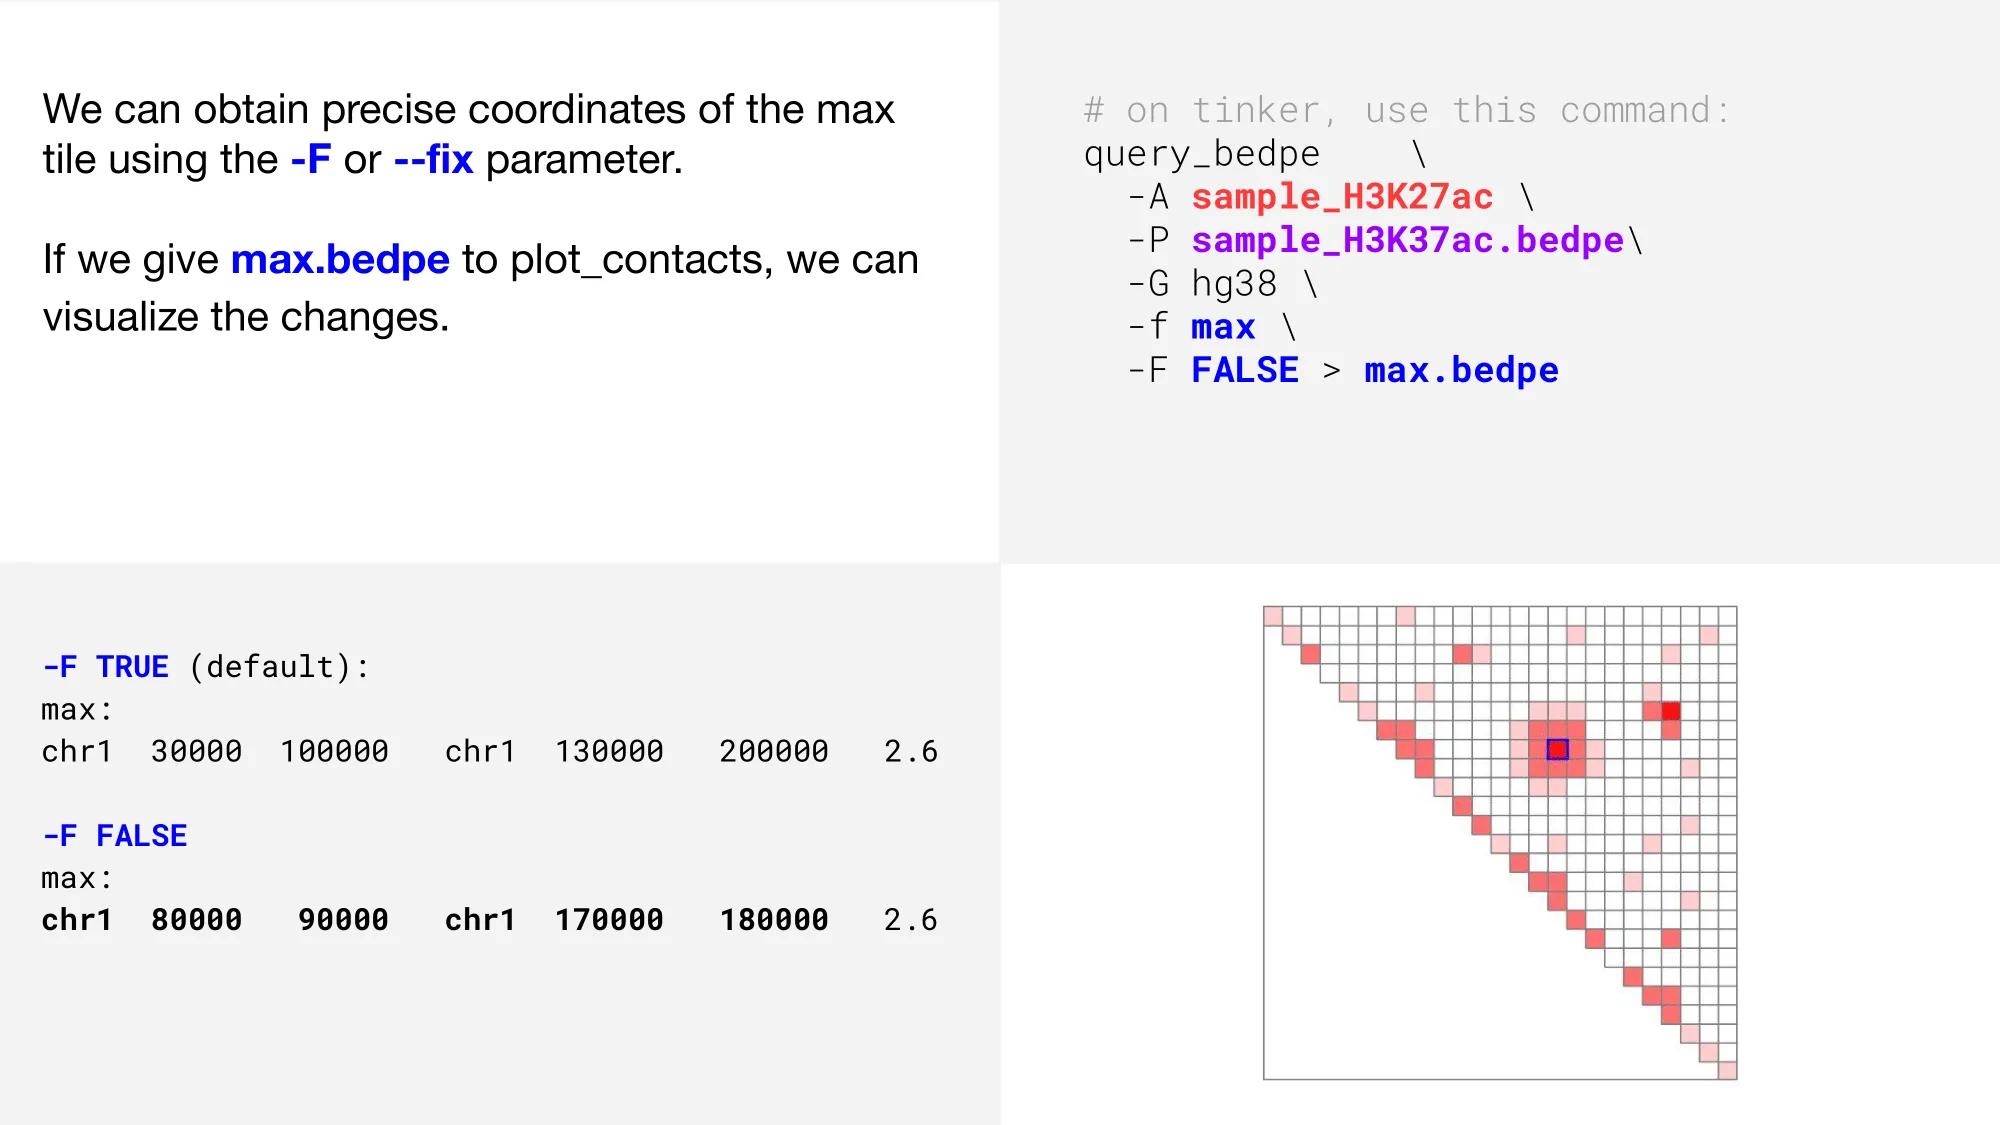Click the top-left pink diagonal heatmap tile
The image size is (2000, 1125).
1273,616
